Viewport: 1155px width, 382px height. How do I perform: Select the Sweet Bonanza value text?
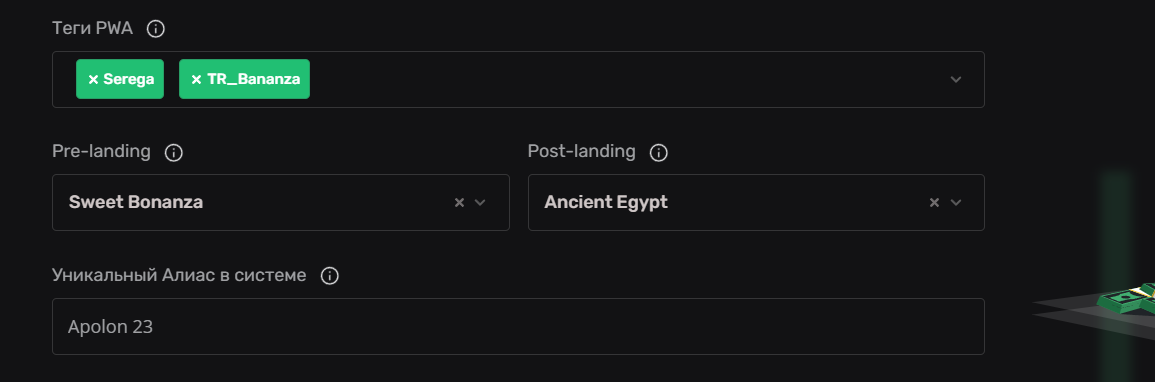point(136,202)
